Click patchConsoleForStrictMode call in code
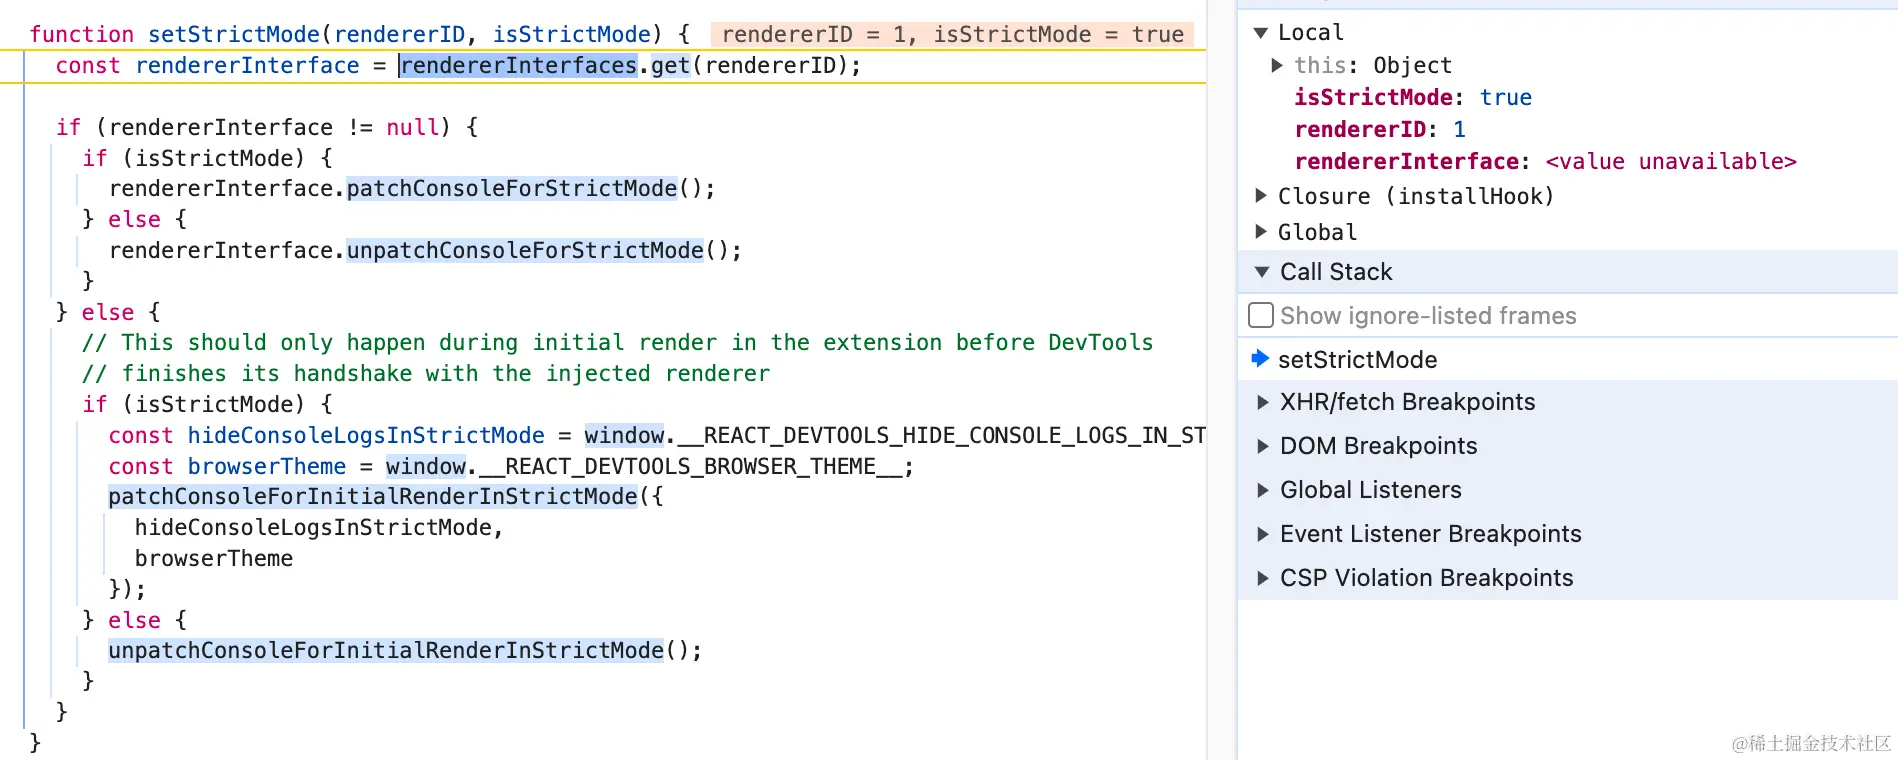1898x760 pixels. coord(512,189)
